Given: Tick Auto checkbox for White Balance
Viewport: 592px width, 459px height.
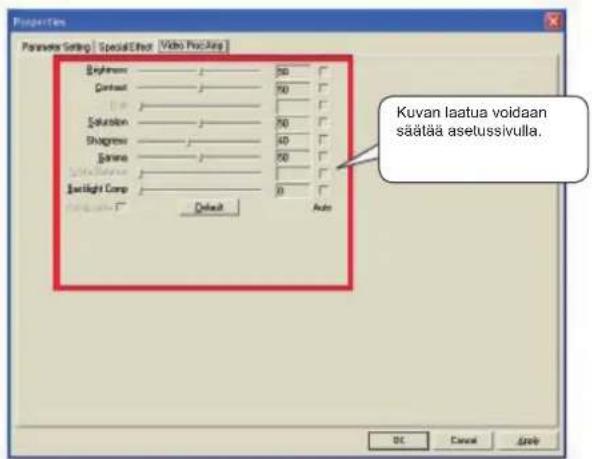Looking at the screenshot, I should pos(323,173).
